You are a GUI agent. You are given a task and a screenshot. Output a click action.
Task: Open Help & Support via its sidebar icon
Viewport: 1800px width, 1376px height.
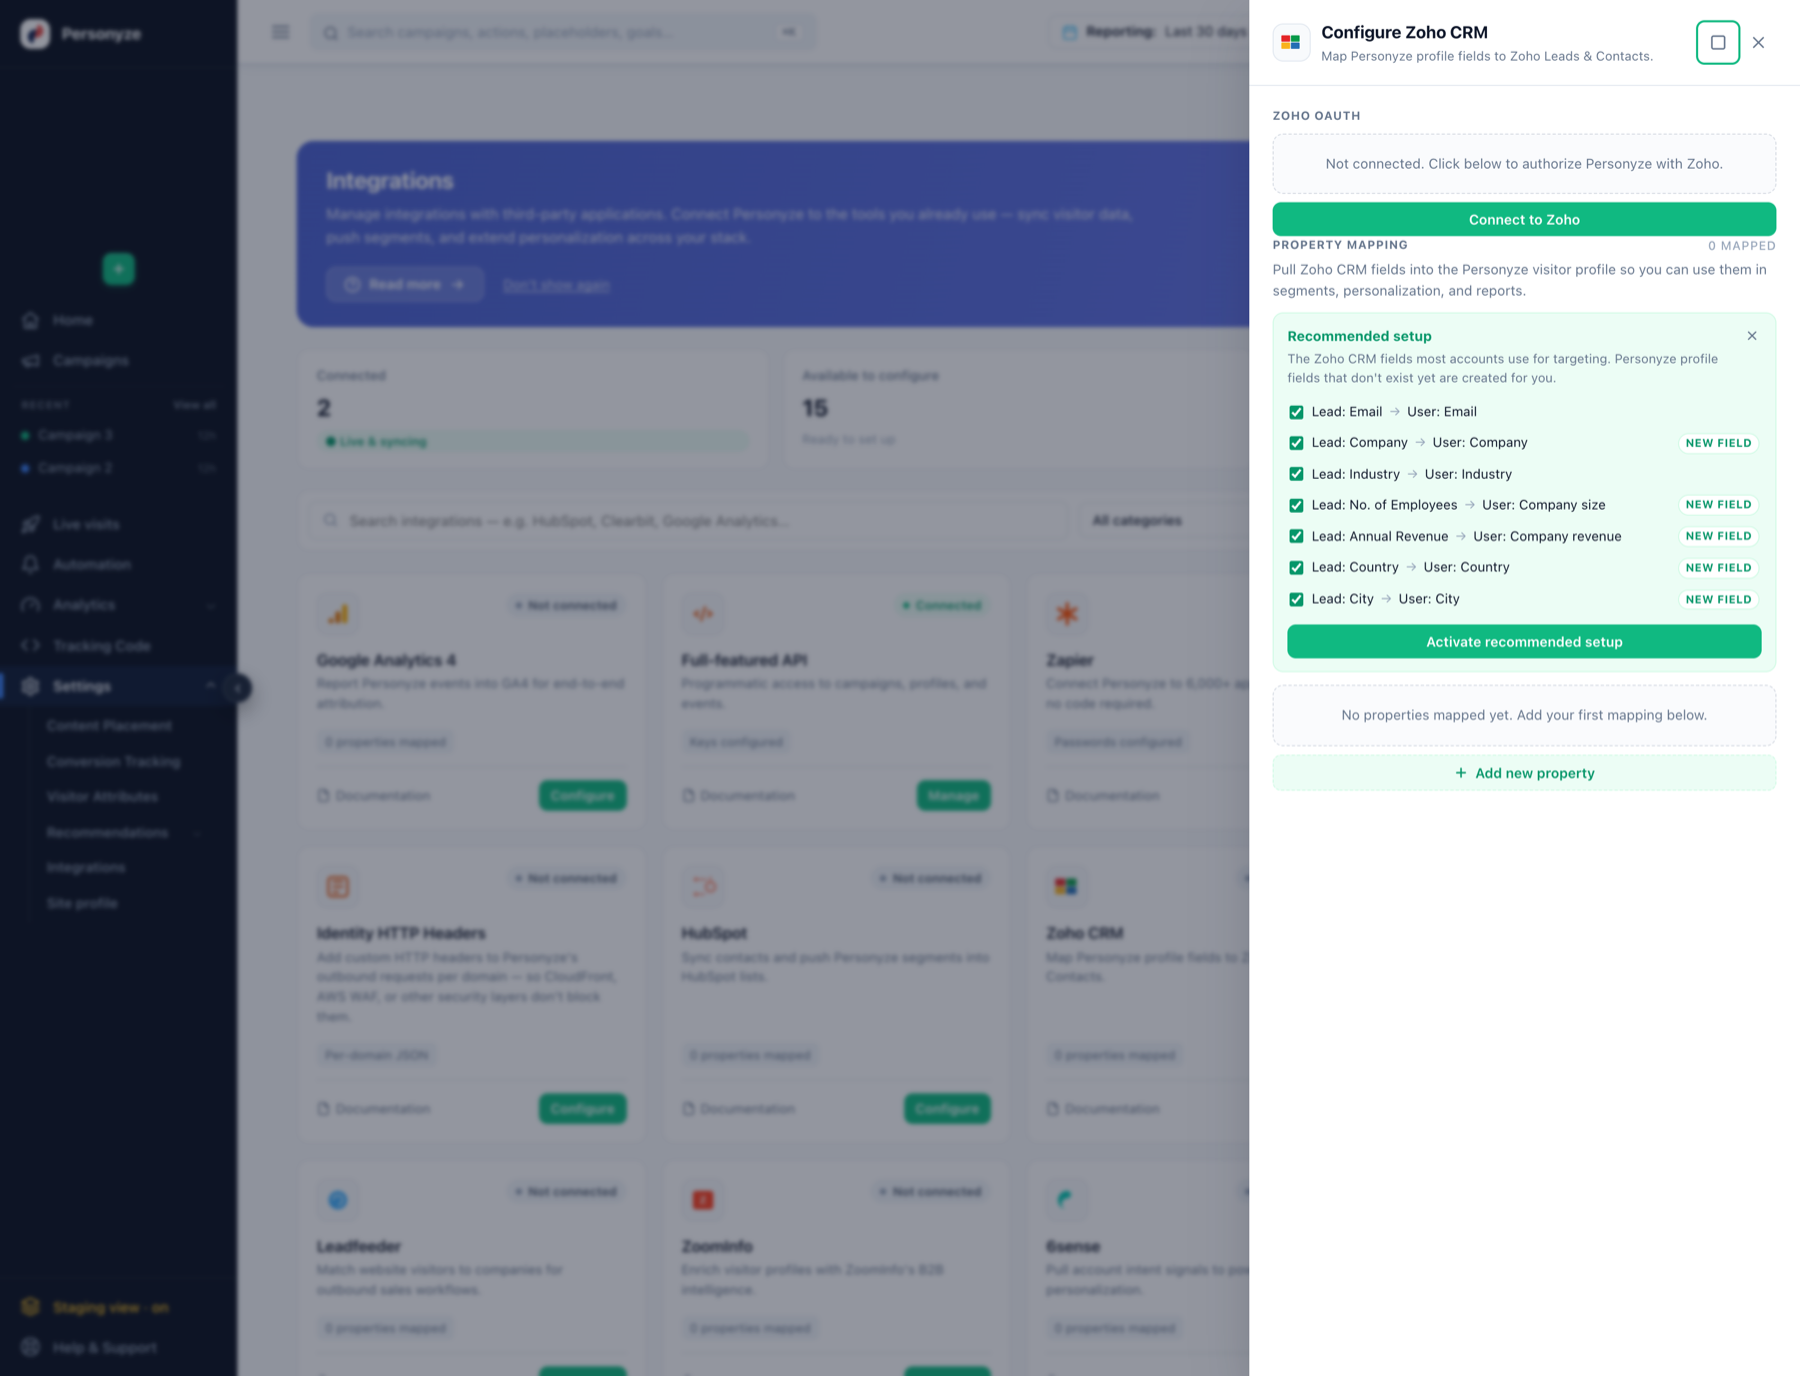[x=31, y=1347]
